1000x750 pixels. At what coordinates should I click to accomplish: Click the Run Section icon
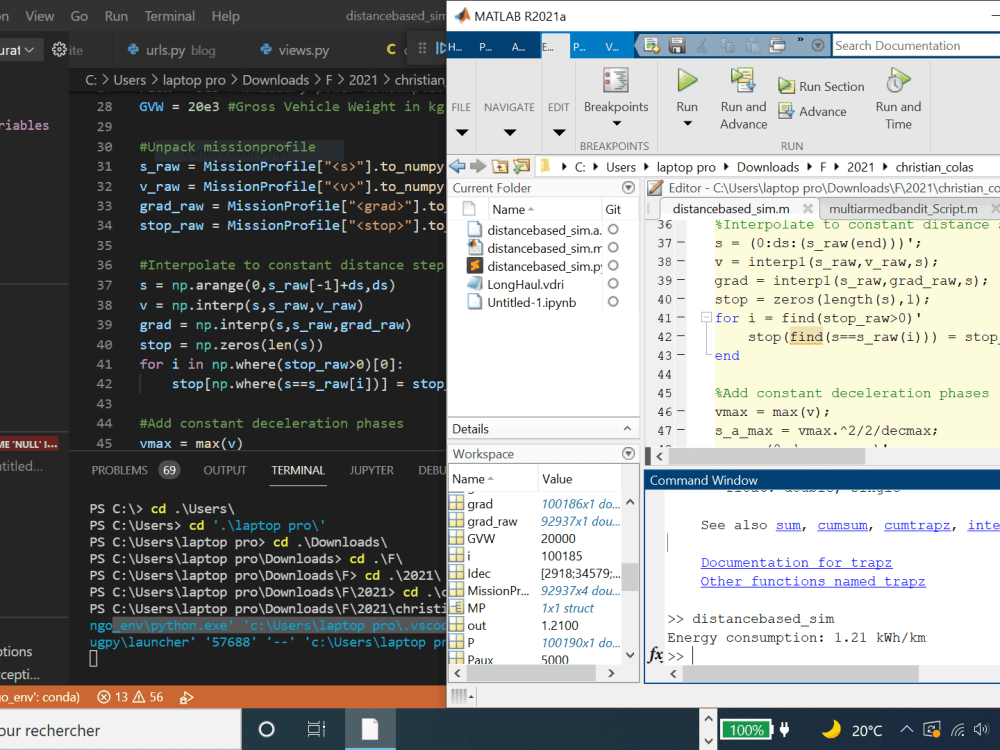click(x=786, y=86)
